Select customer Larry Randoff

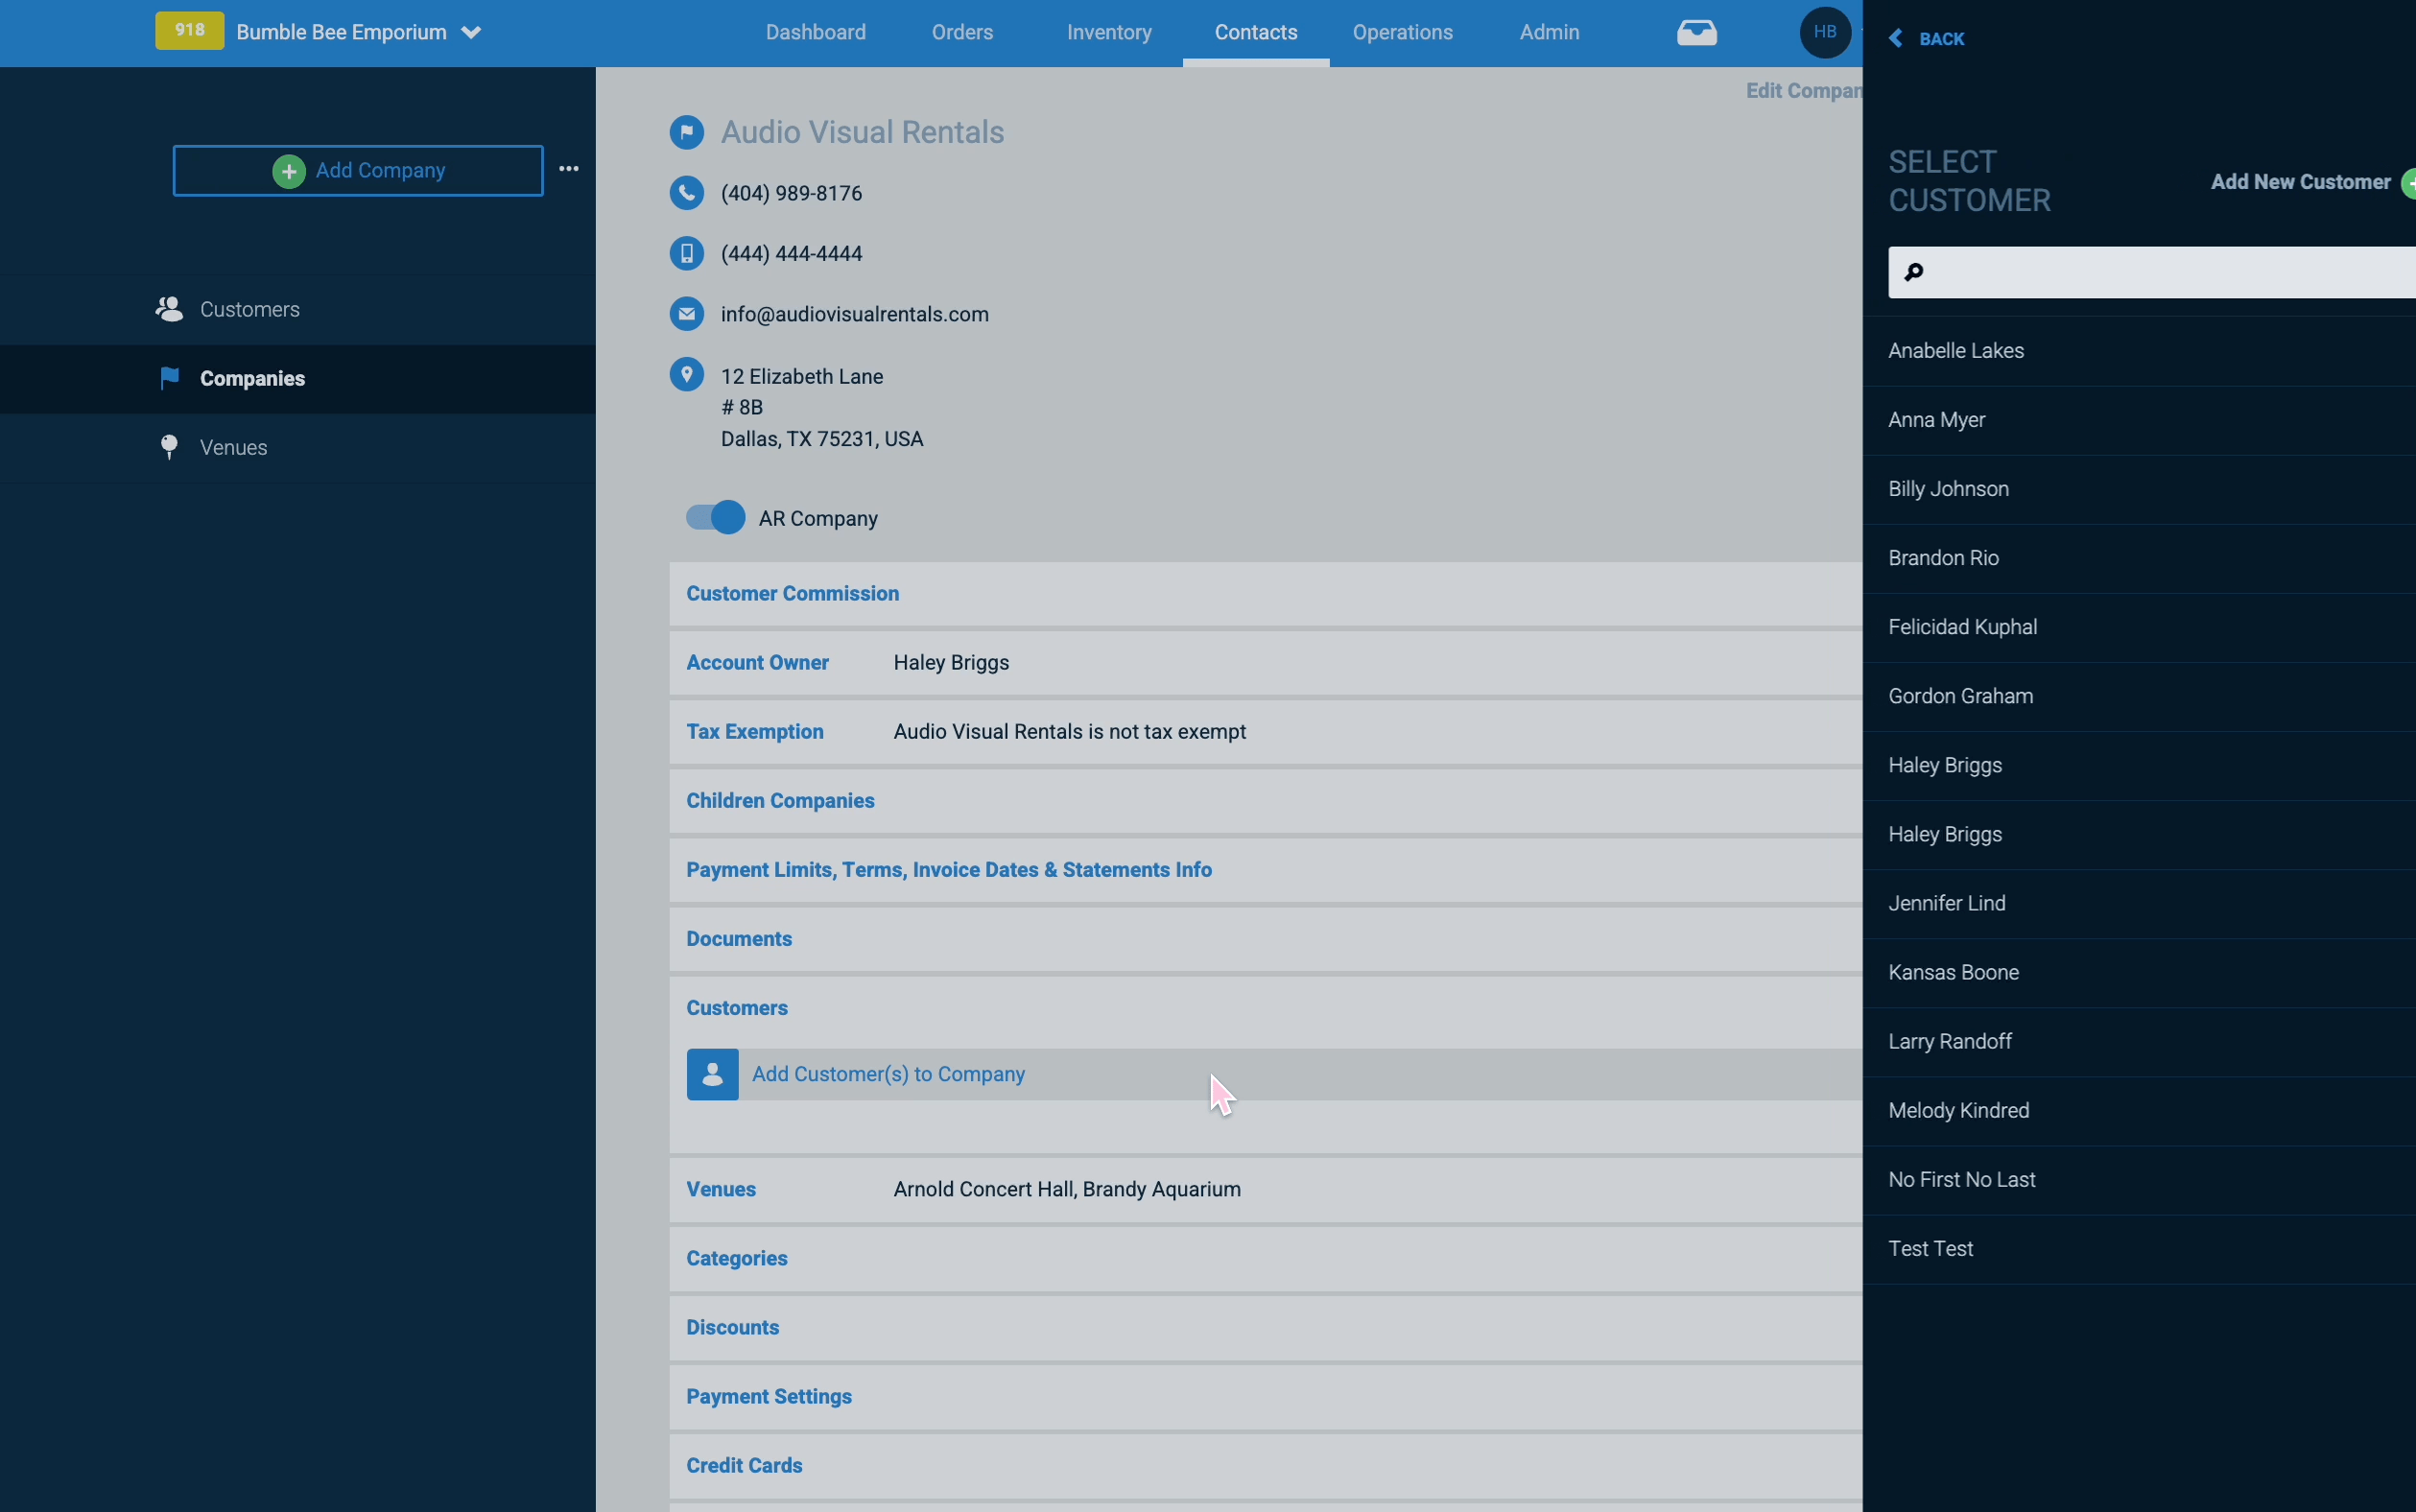pyautogui.click(x=2139, y=1041)
